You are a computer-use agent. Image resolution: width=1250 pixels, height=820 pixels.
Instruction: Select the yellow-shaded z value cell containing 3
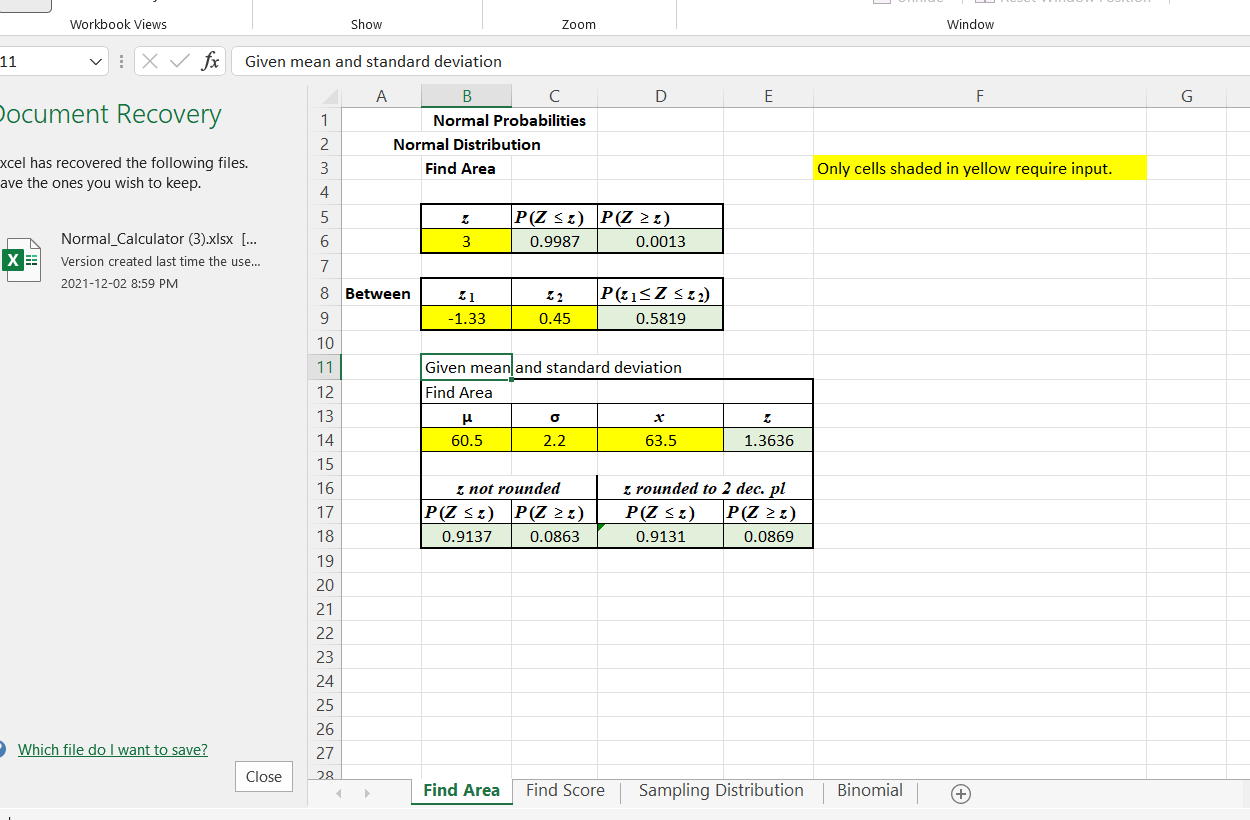[x=466, y=240]
